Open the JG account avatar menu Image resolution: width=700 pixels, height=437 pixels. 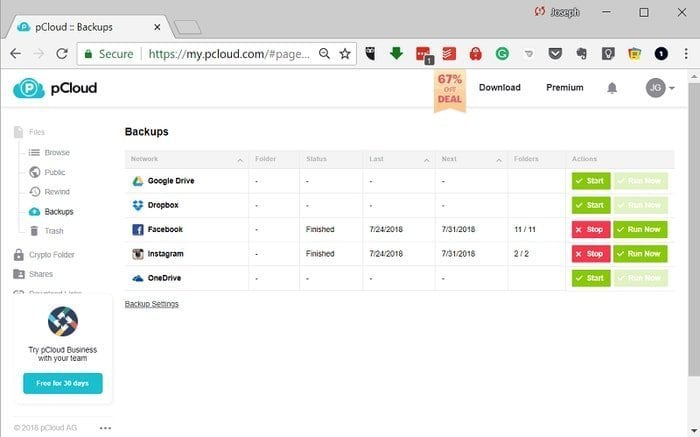(660, 88)
